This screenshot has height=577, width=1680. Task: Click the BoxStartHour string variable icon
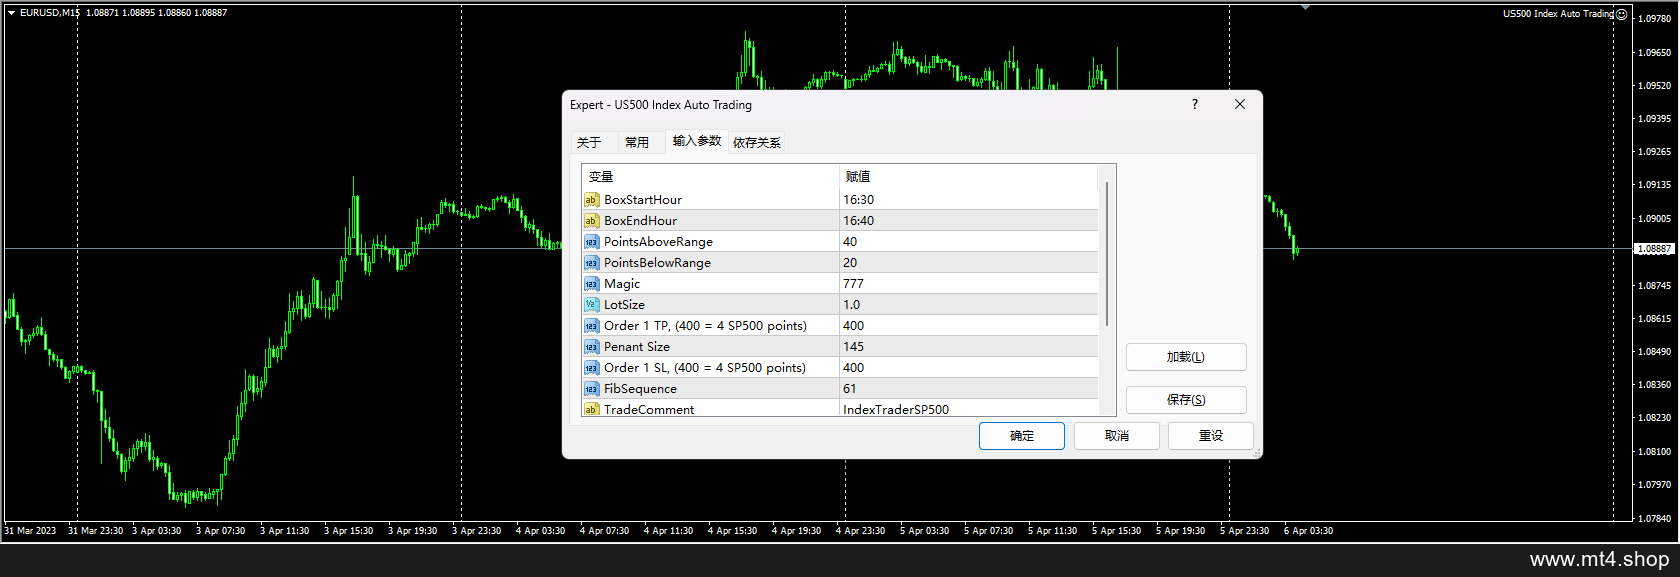(591, 200)
